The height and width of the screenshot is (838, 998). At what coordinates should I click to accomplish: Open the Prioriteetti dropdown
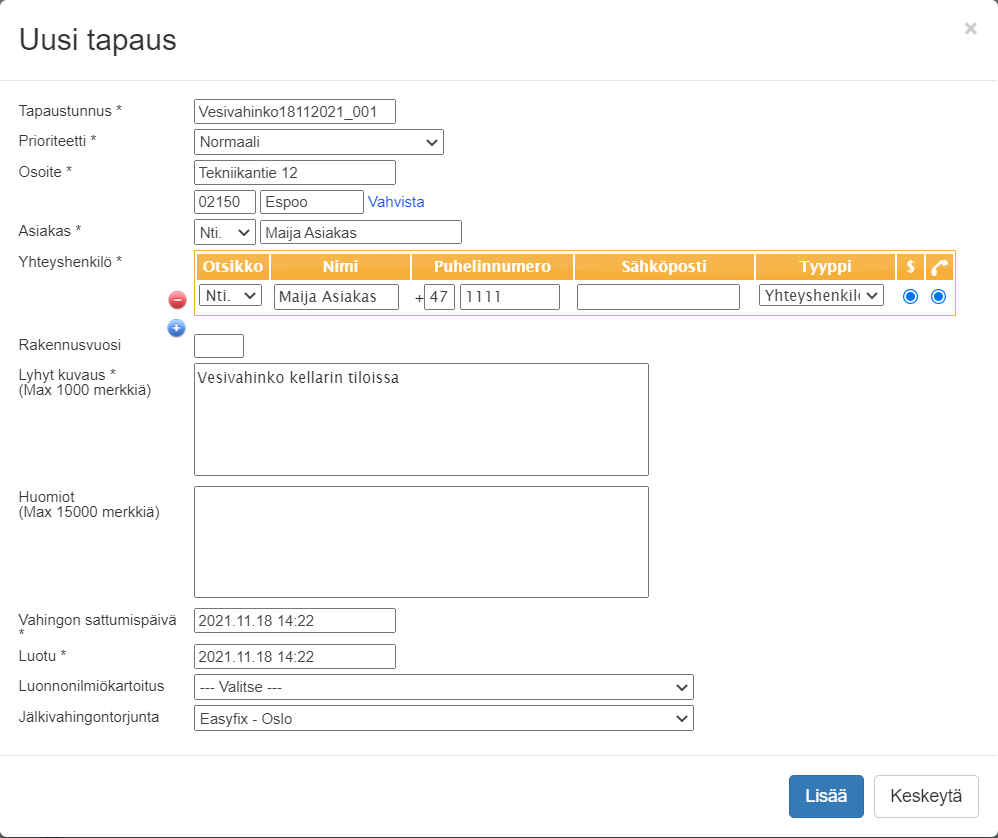tap(318, 142)
